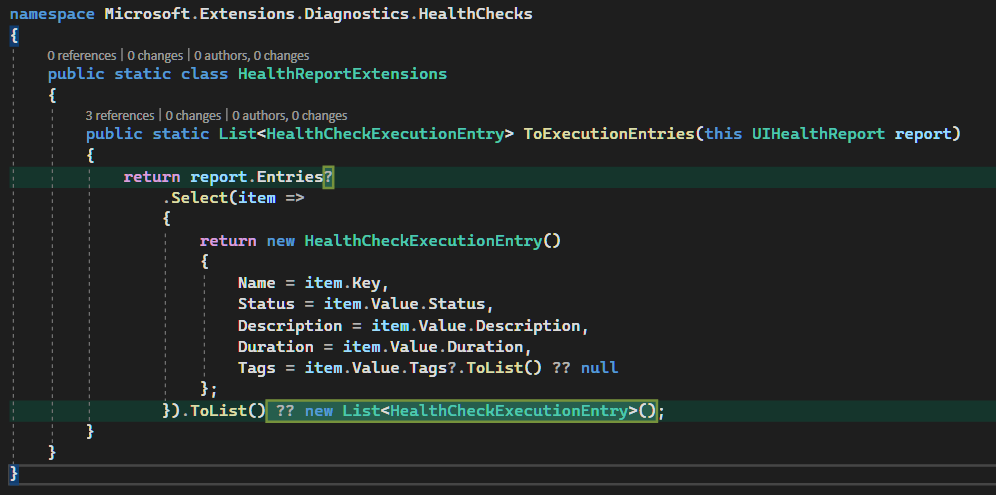Click '0 changes' link next to 3 references
The image size is (996, 495).
pyautogui.click(x=193, y=116)
